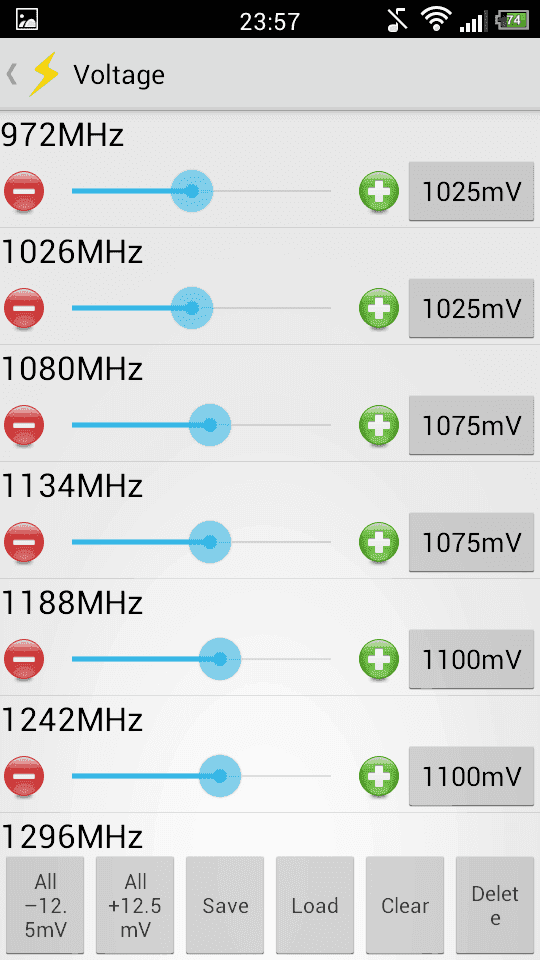Save the current voltage profile
540x960 pixels.
(x=225, y=906)
